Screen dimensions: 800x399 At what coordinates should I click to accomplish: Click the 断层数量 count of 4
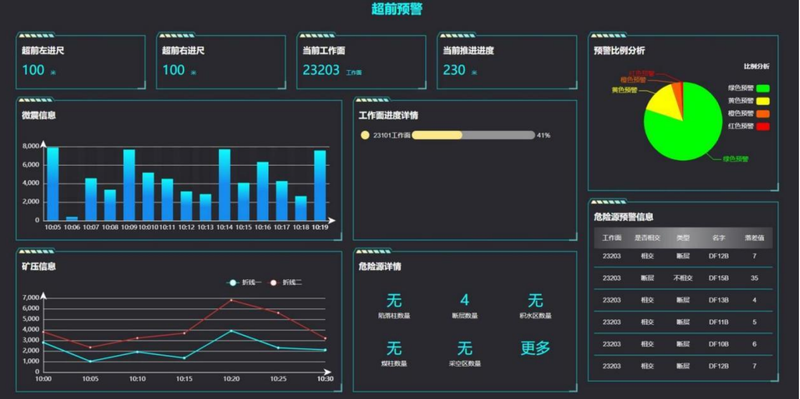point(464,300)
